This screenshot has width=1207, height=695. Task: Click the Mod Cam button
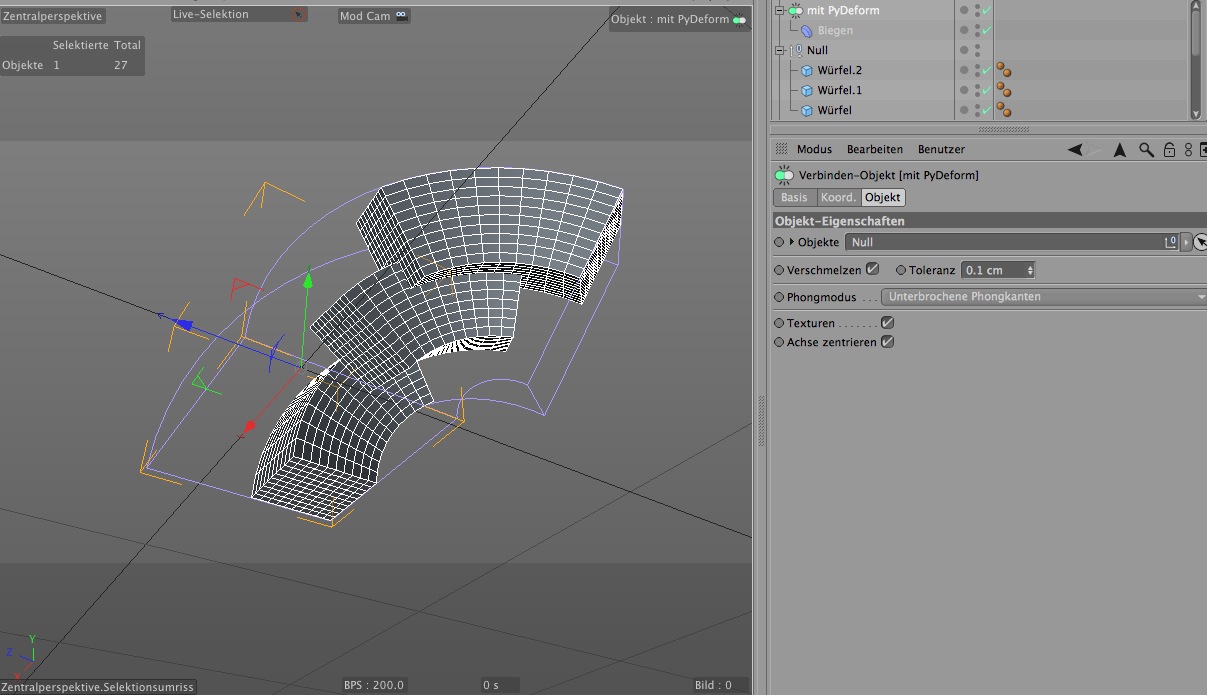373,16
